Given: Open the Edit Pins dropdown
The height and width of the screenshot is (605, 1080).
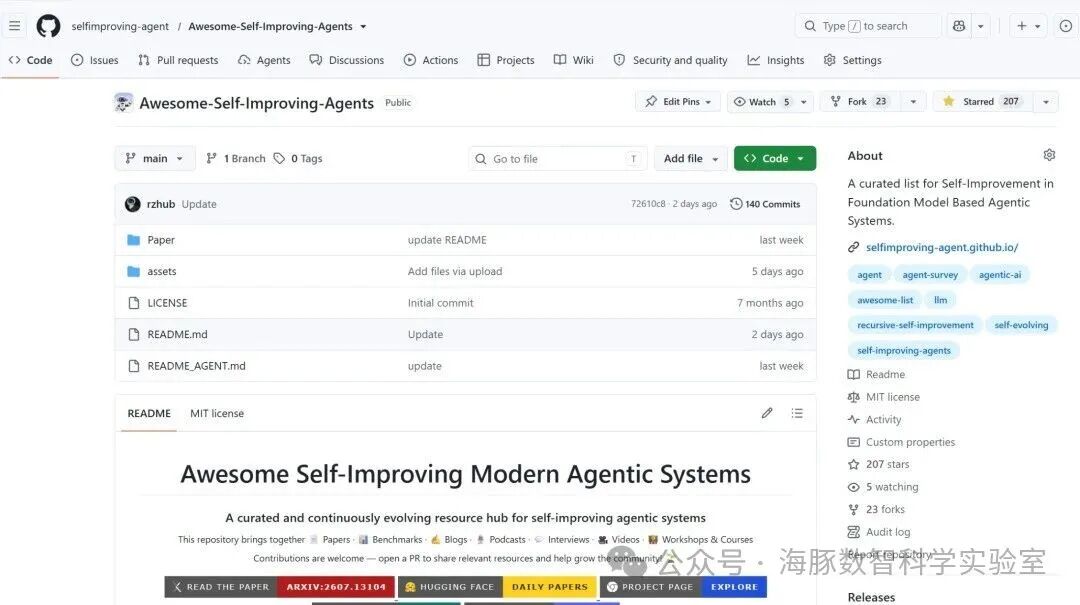Looking at the screenshot, I should (x=678, y=101).
